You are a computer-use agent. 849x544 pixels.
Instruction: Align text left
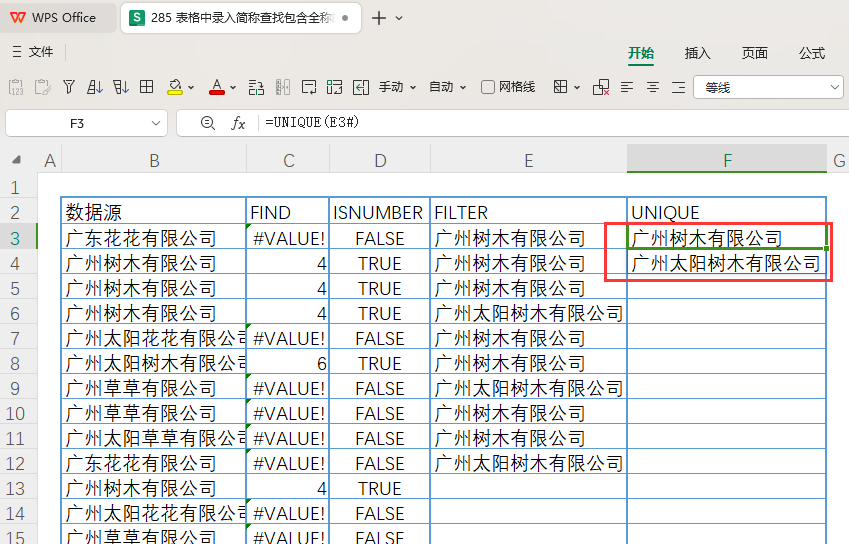coord(627,87)
